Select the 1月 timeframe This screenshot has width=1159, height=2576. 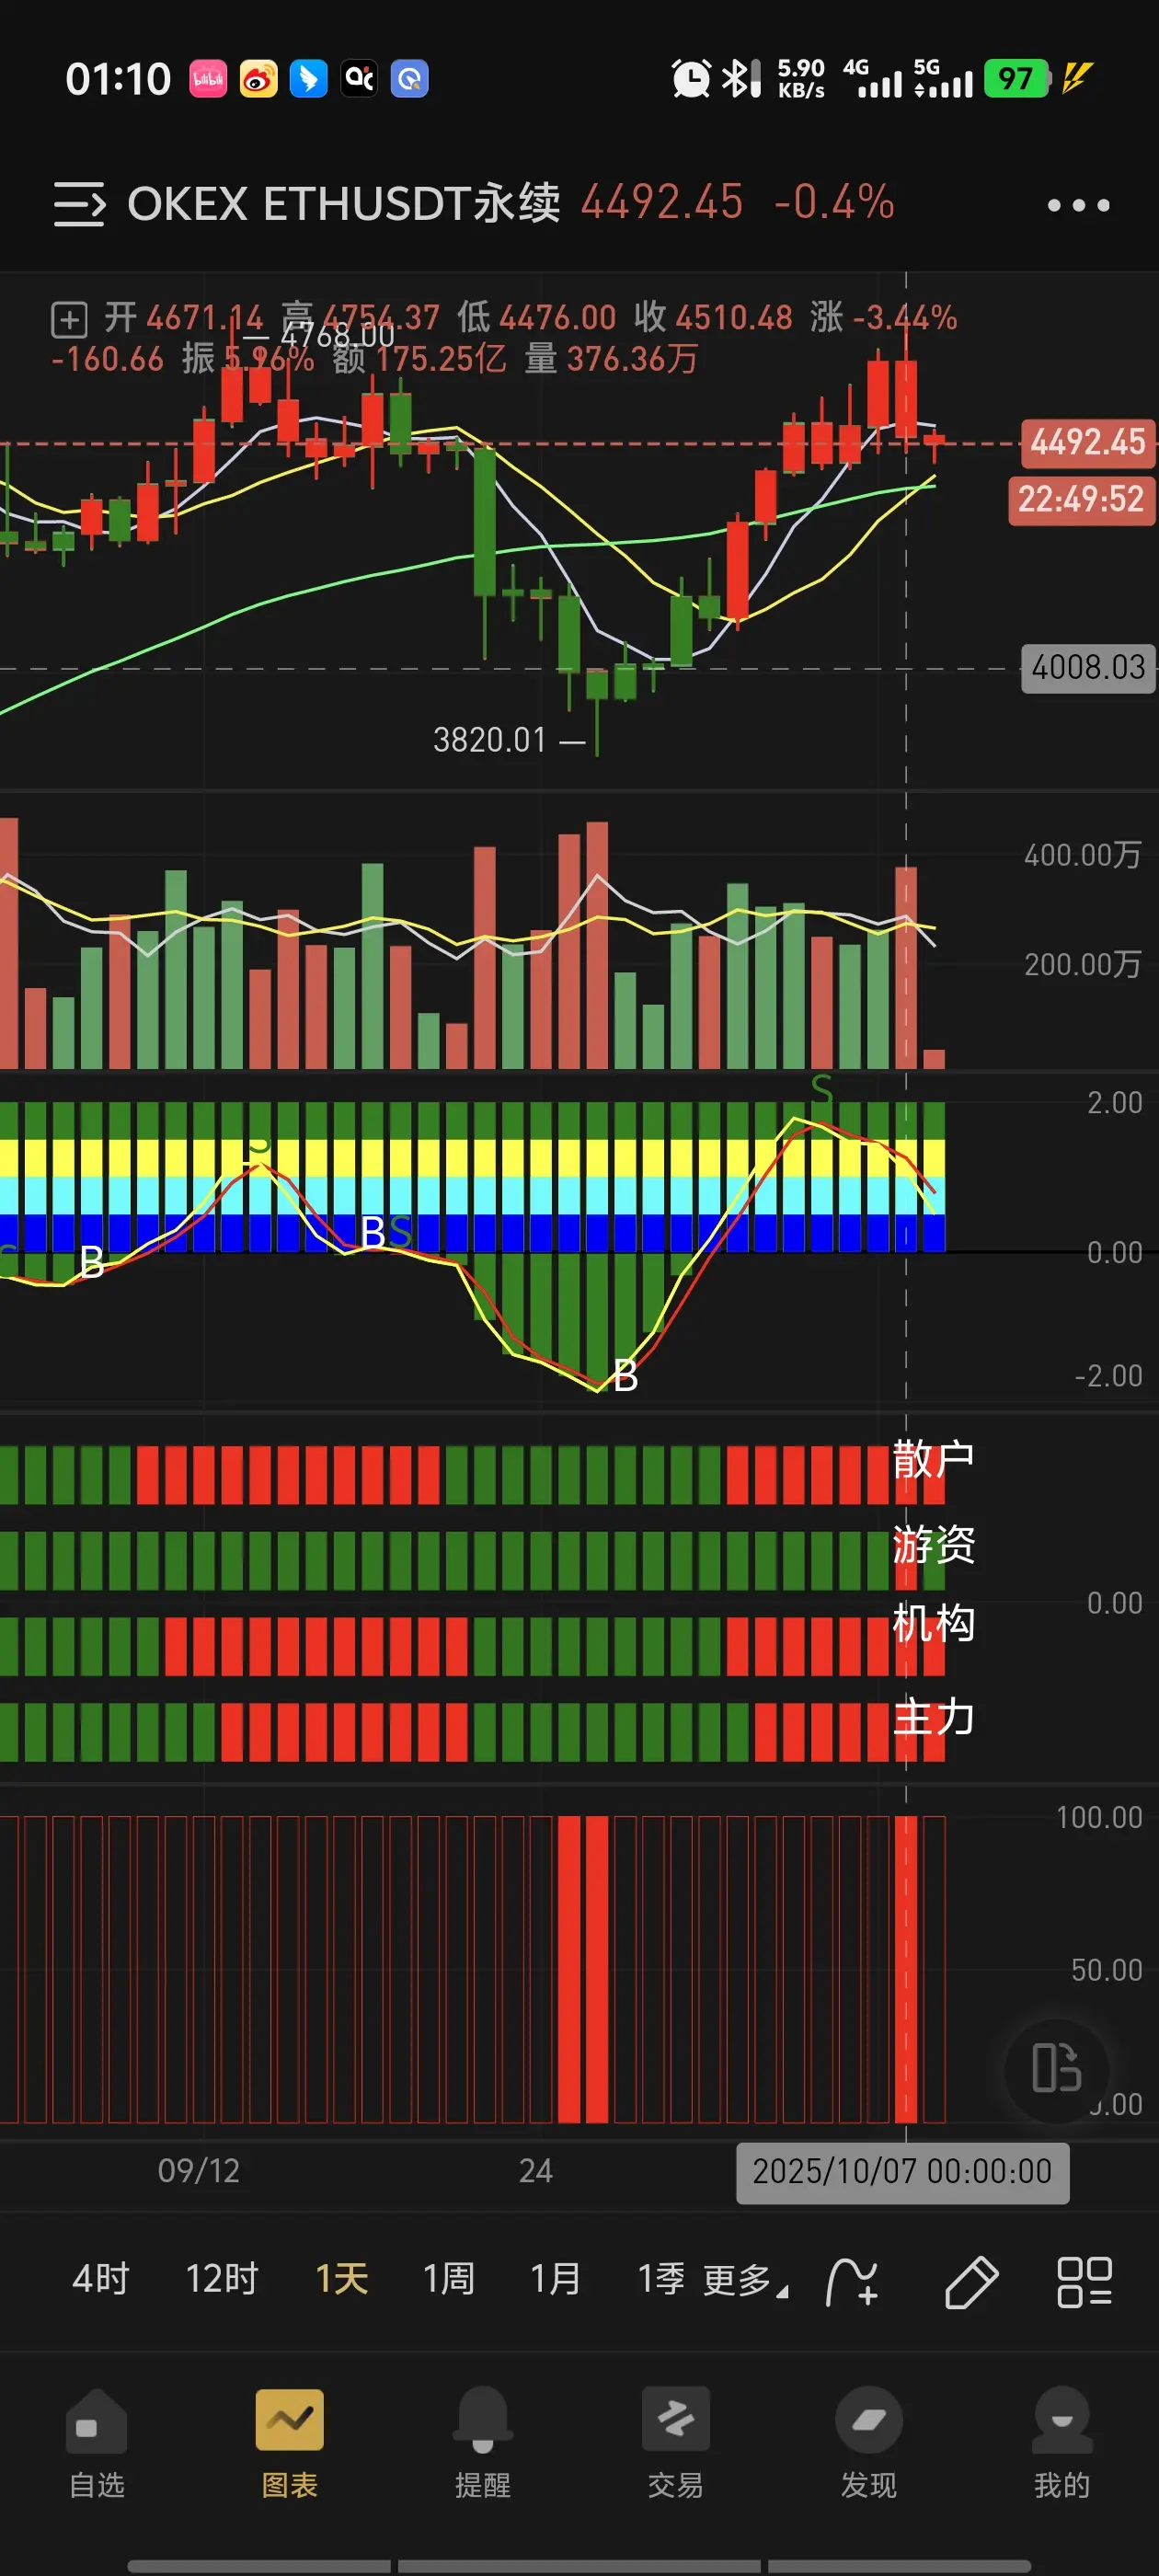(556, 2280)
